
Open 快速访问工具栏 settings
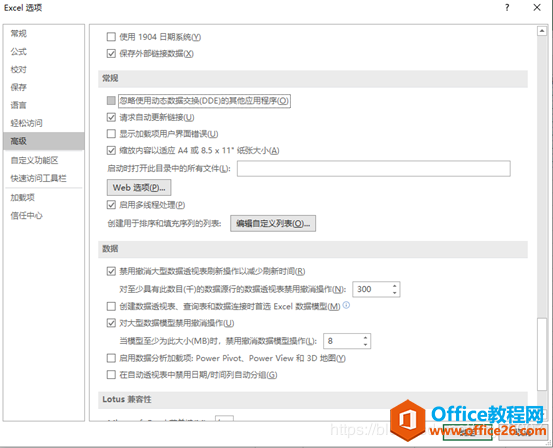44,178
